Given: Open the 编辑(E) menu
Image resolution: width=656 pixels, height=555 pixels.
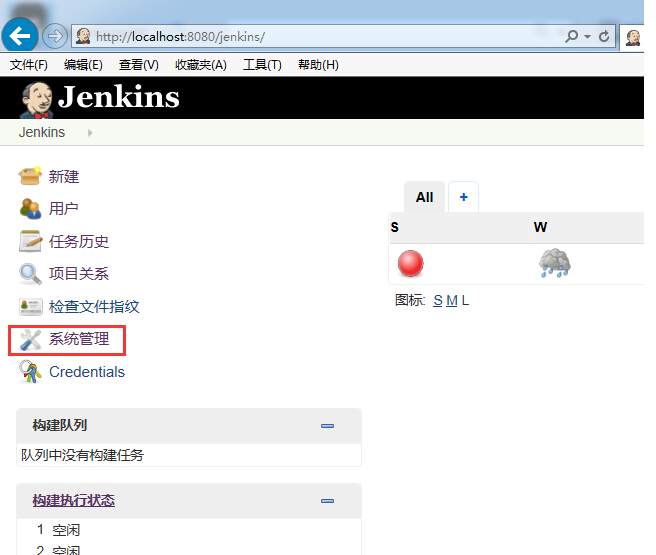Looking at the screenshot, I should coord(83,65).
